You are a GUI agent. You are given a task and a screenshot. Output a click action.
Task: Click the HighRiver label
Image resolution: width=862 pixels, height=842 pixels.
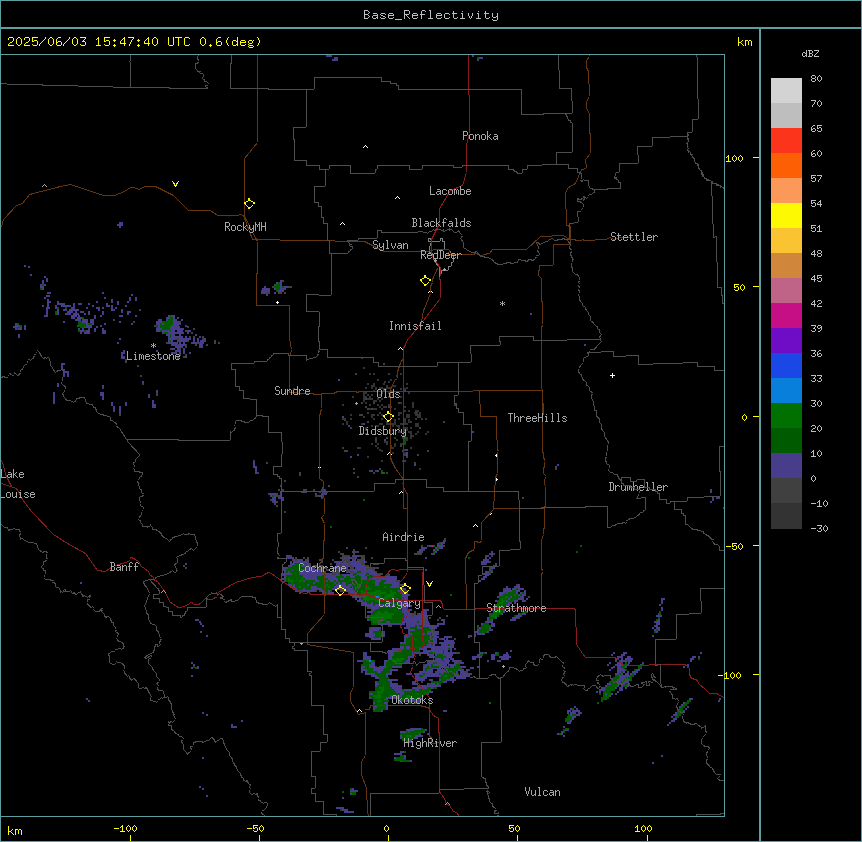coord(430,743)
